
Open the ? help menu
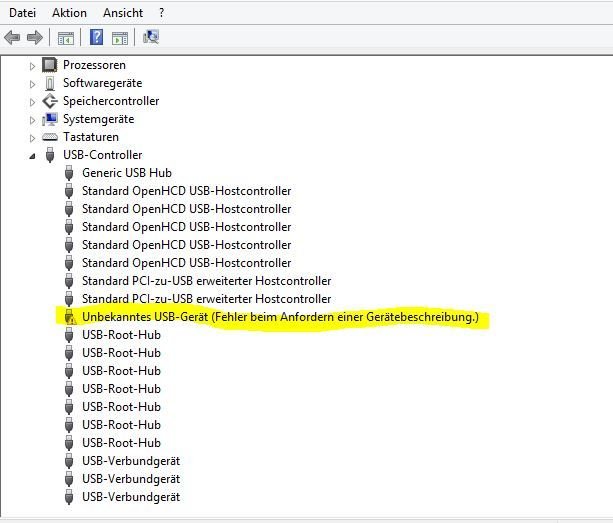point(162,13)
